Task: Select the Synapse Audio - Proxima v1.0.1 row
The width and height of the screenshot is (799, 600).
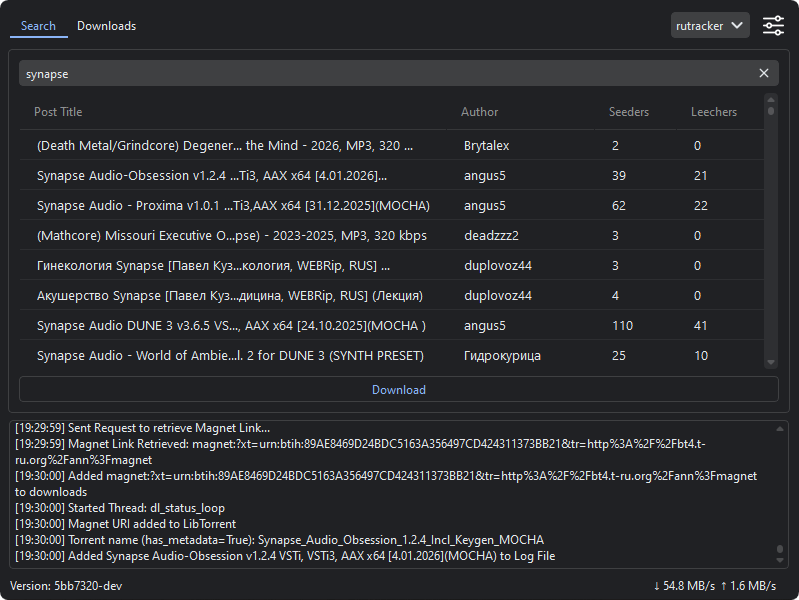Action: (232, 206)
